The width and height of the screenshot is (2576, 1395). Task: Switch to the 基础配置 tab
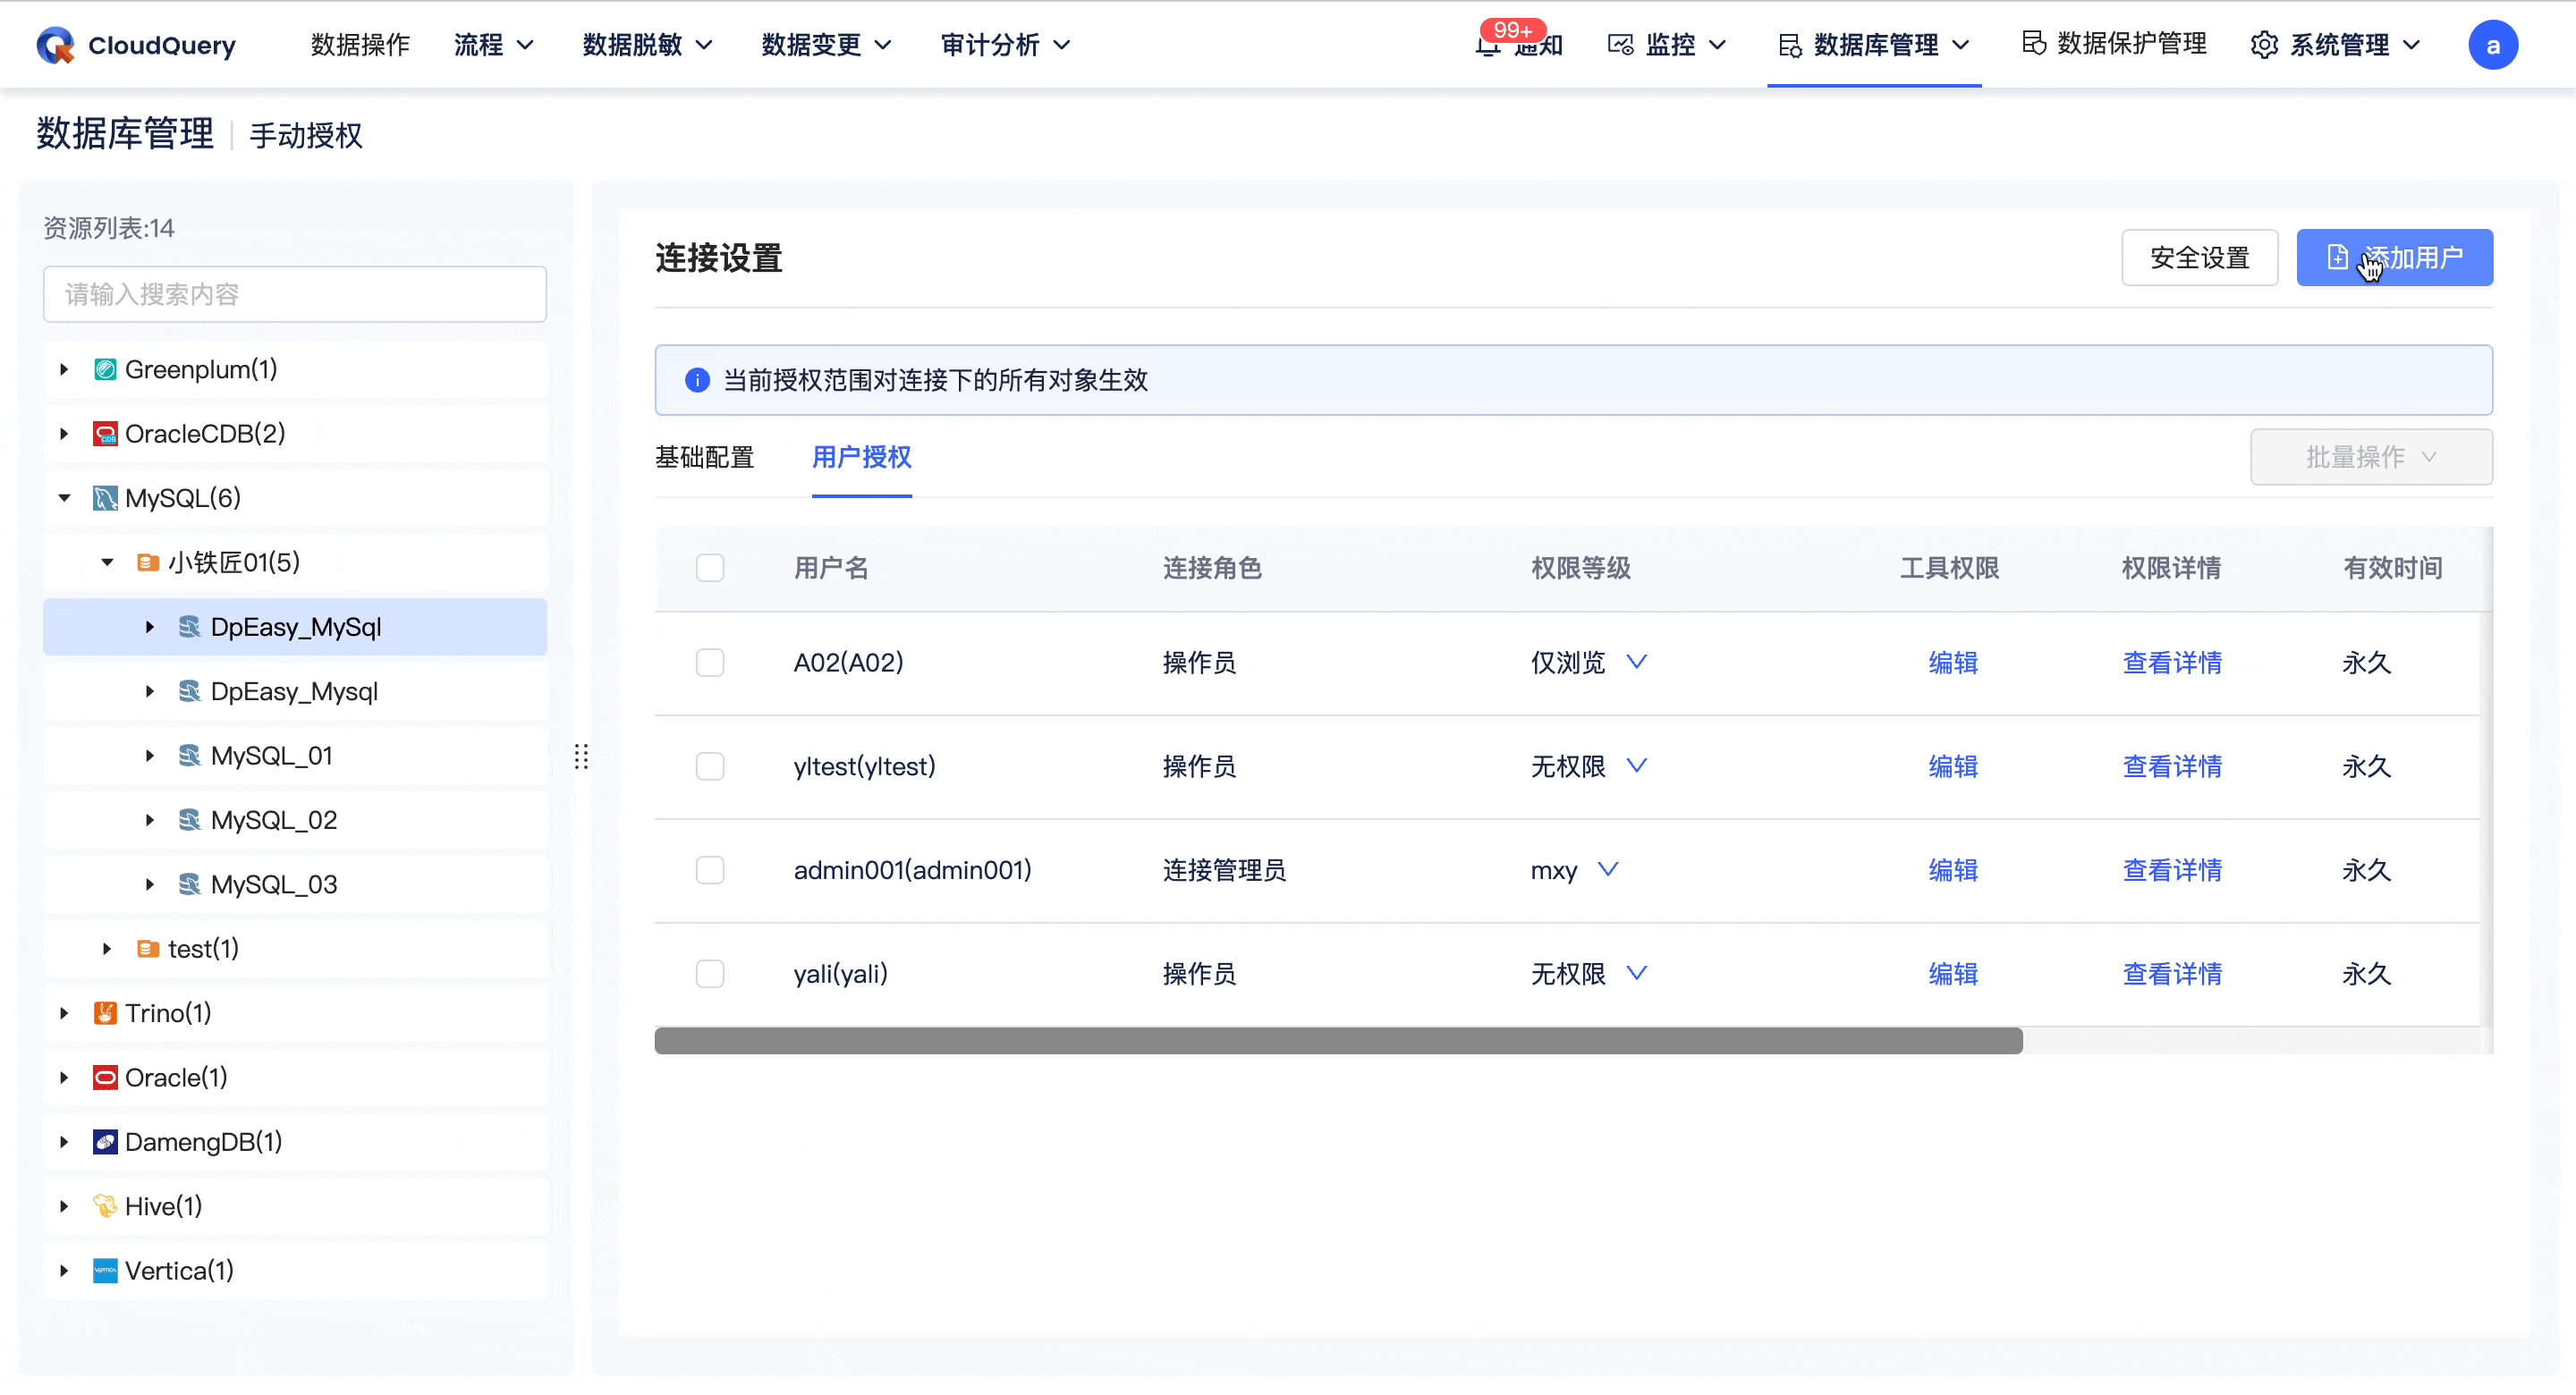(x=704, y=457)
